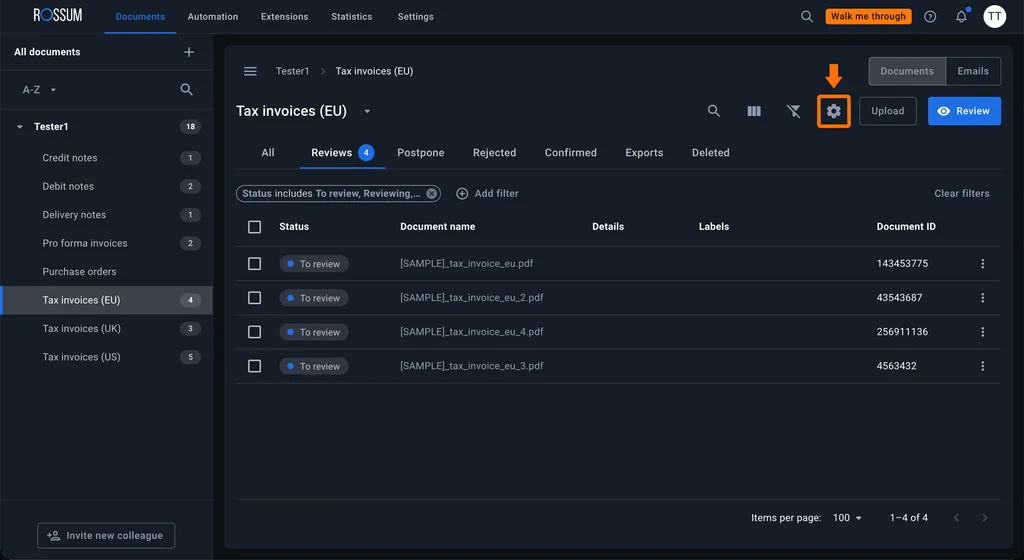The width and height of the screenshot is (1024, 560).
Task: Select the checkbox for [SAMPLE]_tax_invoice_eu_2.pdf
Action: [255, 298]
